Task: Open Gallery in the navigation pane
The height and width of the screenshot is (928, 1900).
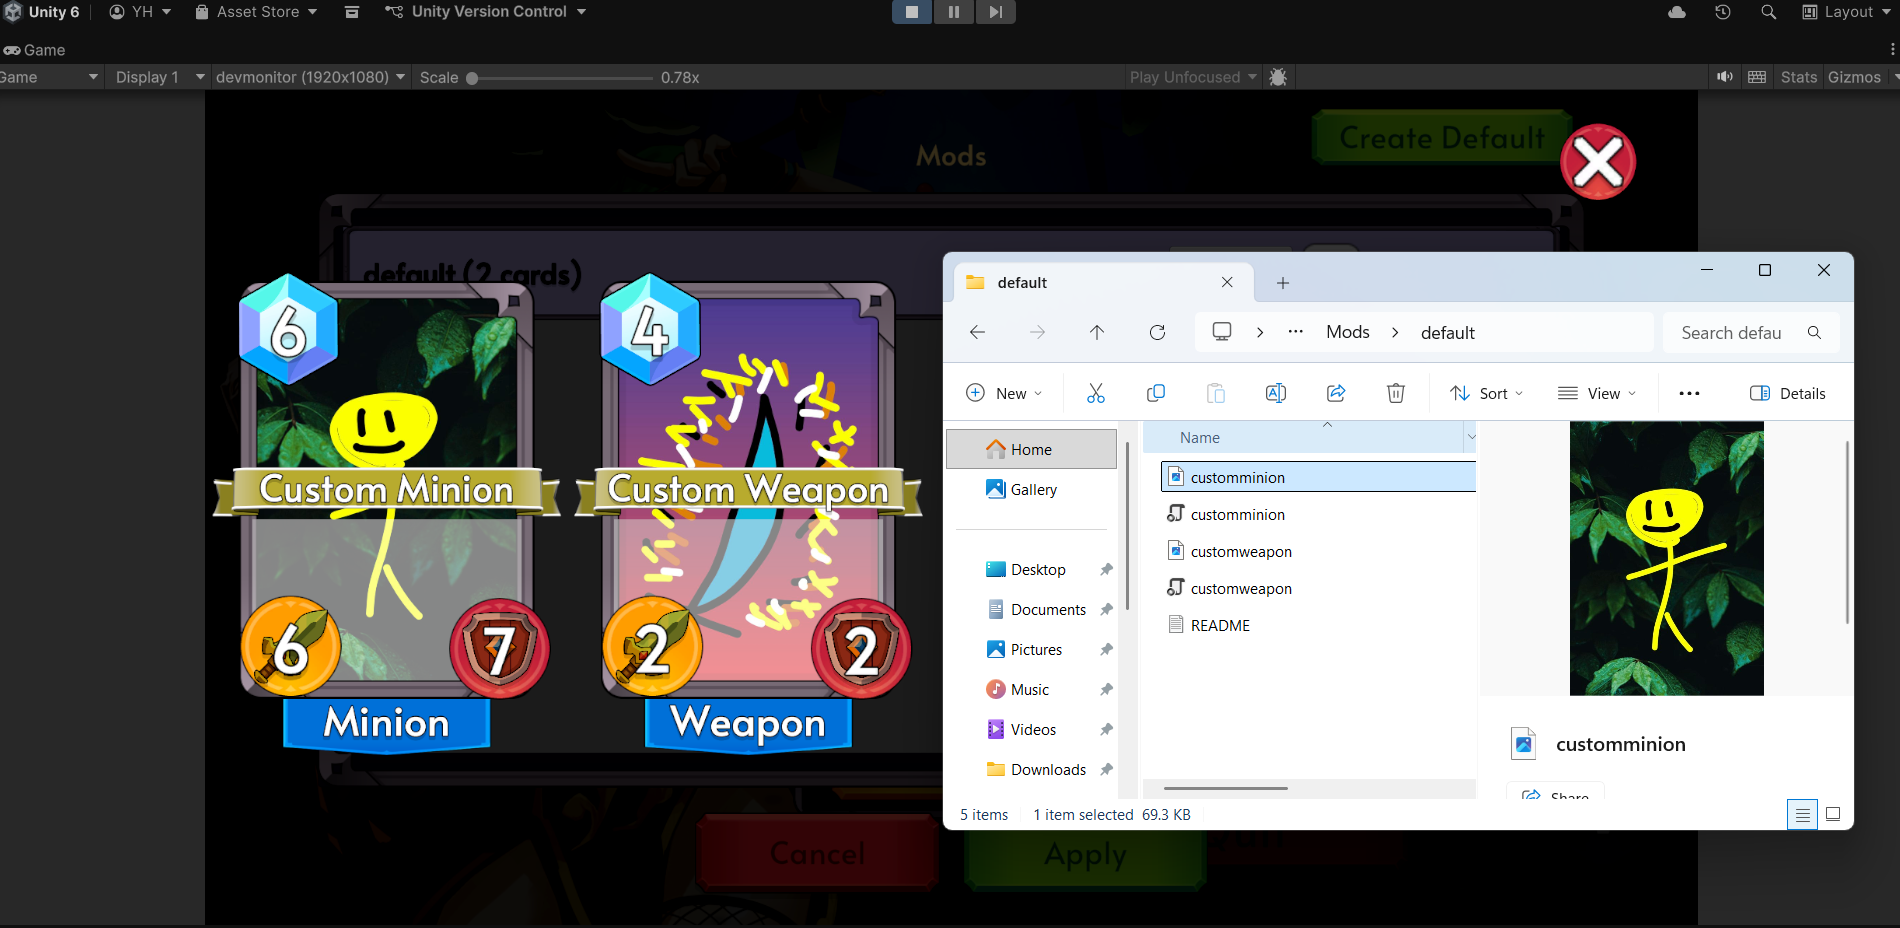Action: pos(1031,489)
